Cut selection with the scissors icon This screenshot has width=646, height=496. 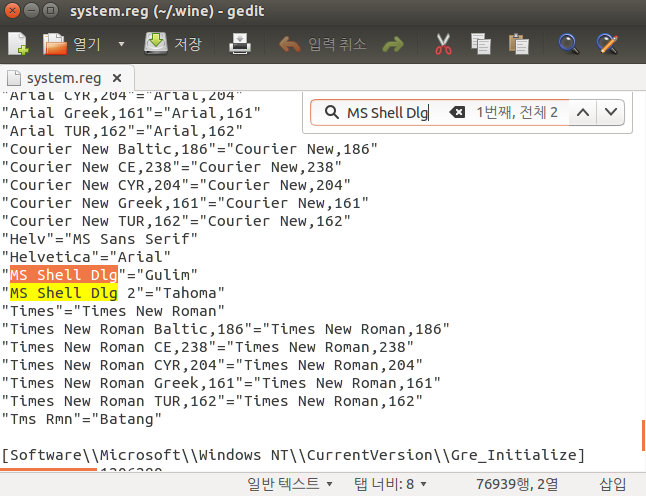click(443, 44)
